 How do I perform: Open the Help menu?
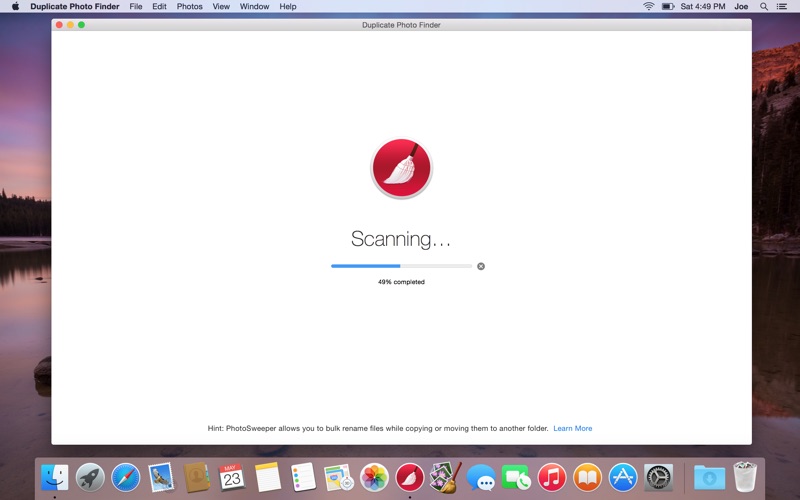(288, 7)
